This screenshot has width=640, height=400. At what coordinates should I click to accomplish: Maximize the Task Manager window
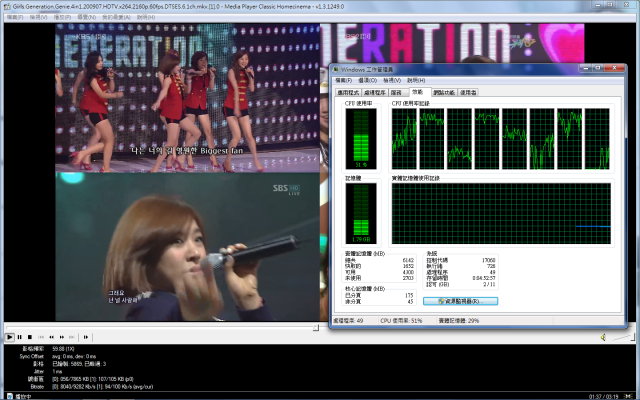point(598,68)
